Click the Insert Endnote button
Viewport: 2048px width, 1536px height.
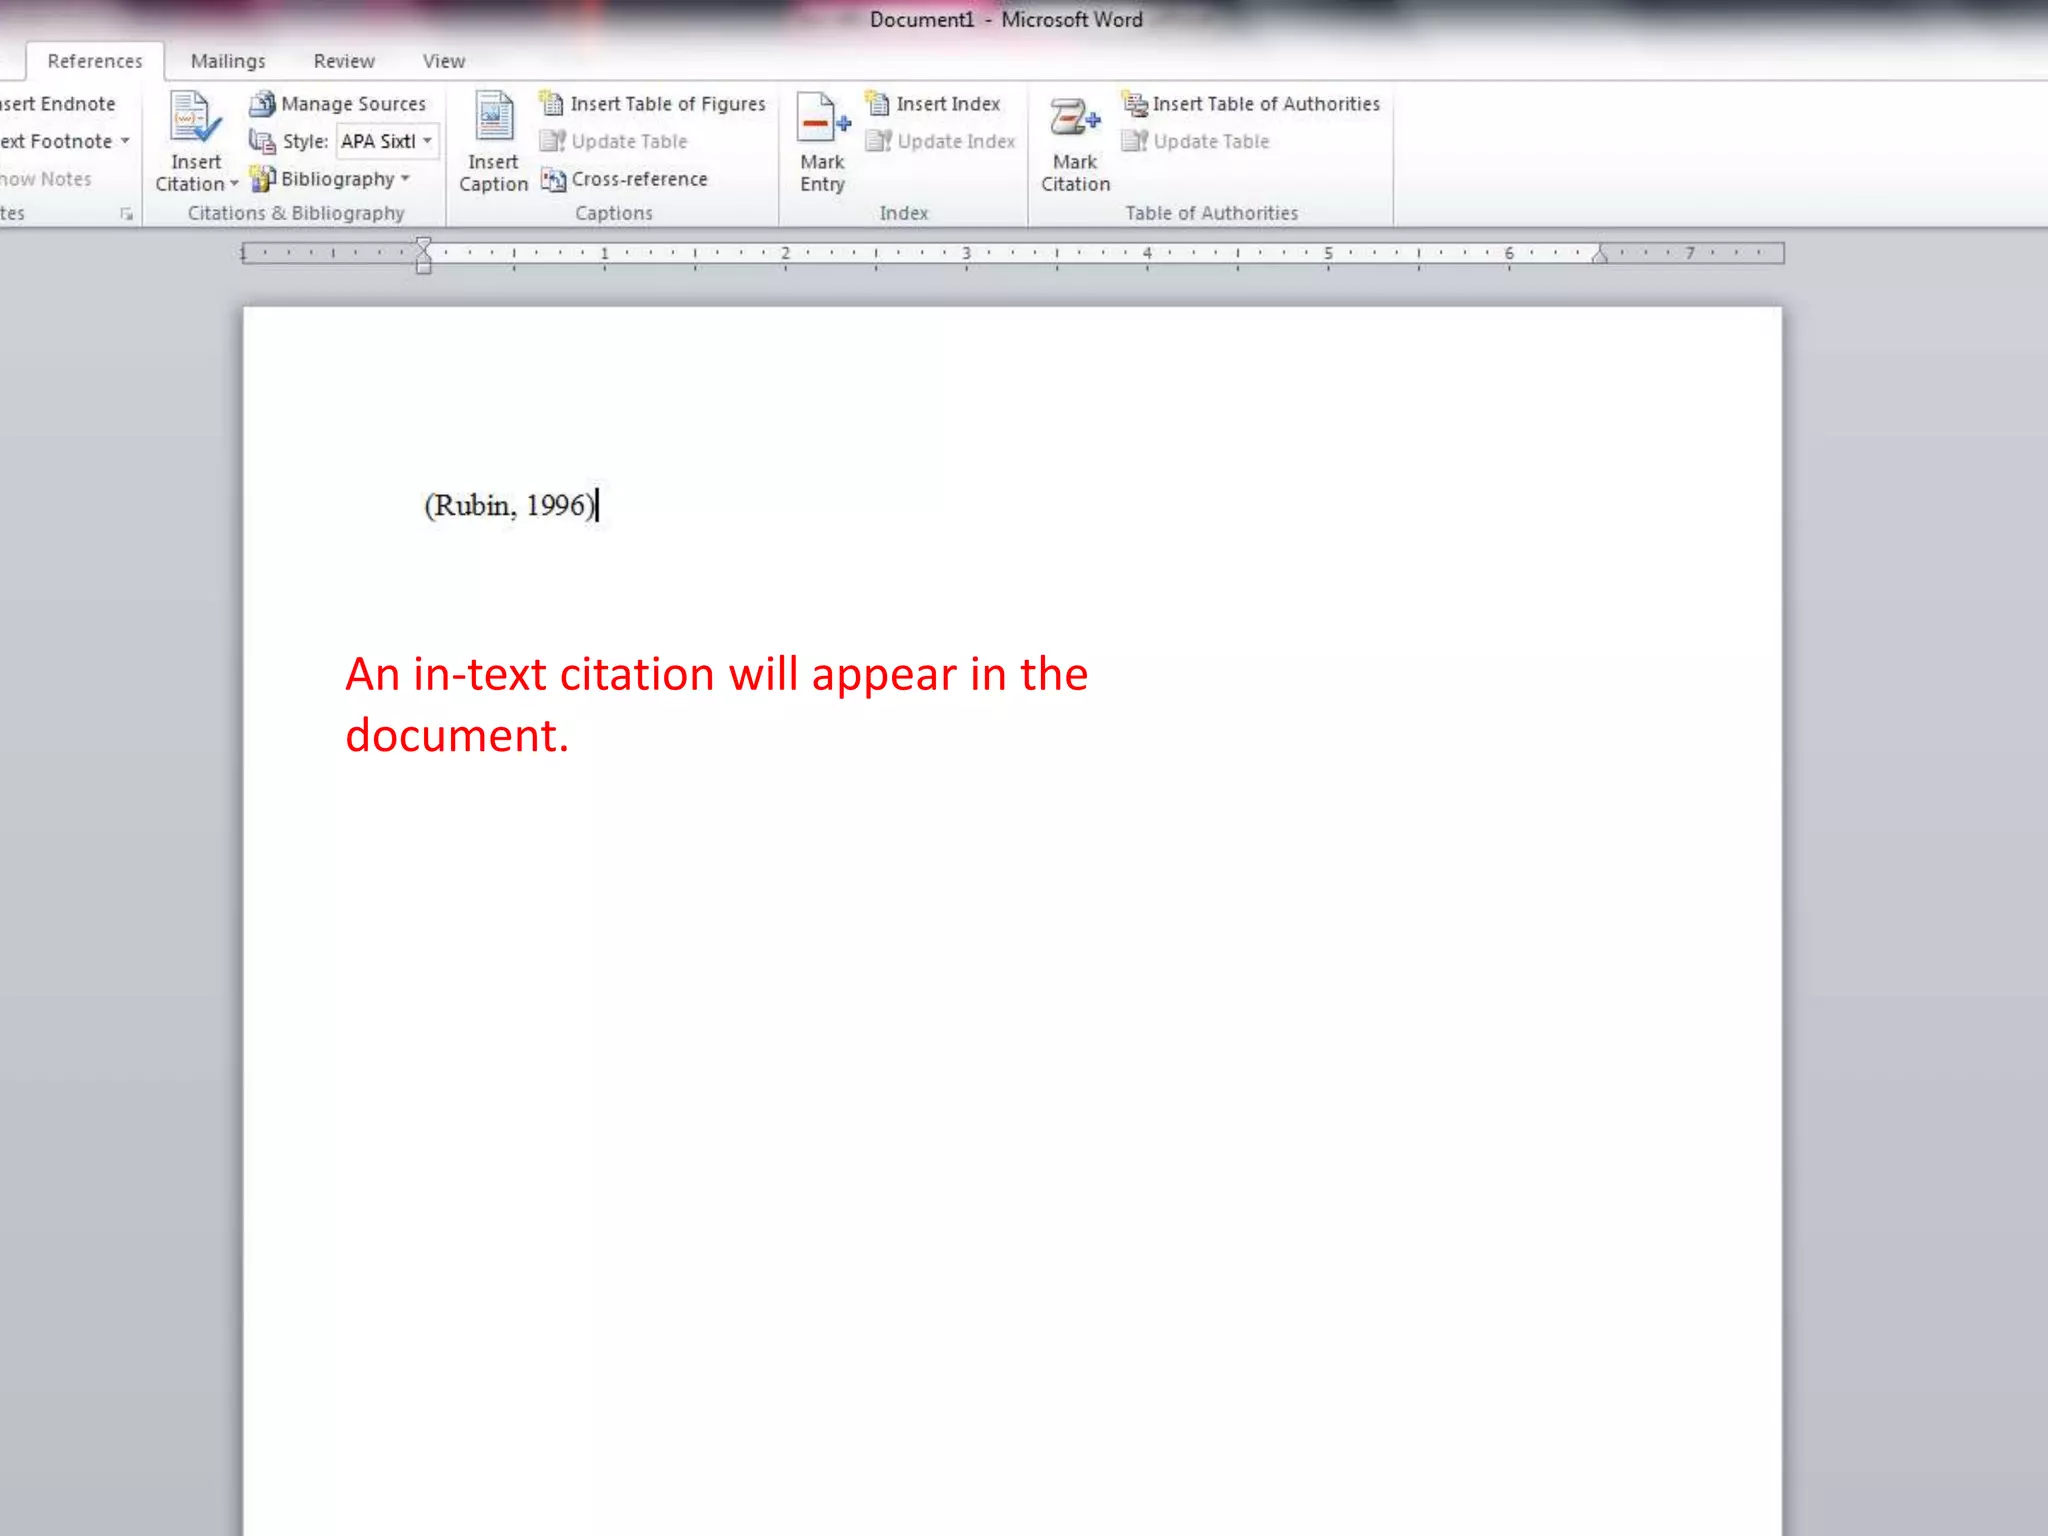pos(57,104)
